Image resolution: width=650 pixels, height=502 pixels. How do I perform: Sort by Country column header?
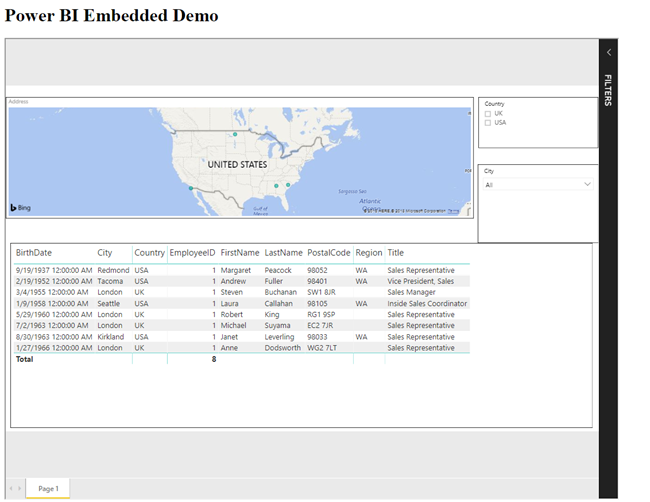click(149, 252)
